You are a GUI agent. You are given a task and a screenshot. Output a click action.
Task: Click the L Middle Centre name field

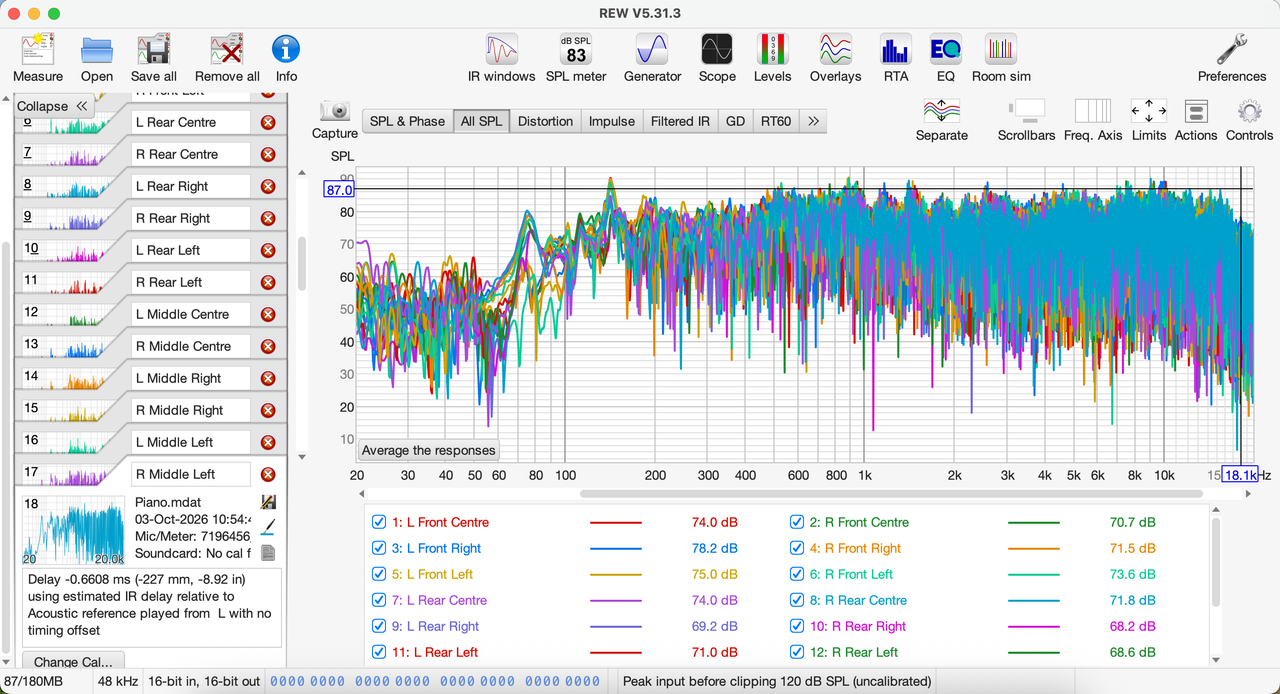click(x=191, y=314)
